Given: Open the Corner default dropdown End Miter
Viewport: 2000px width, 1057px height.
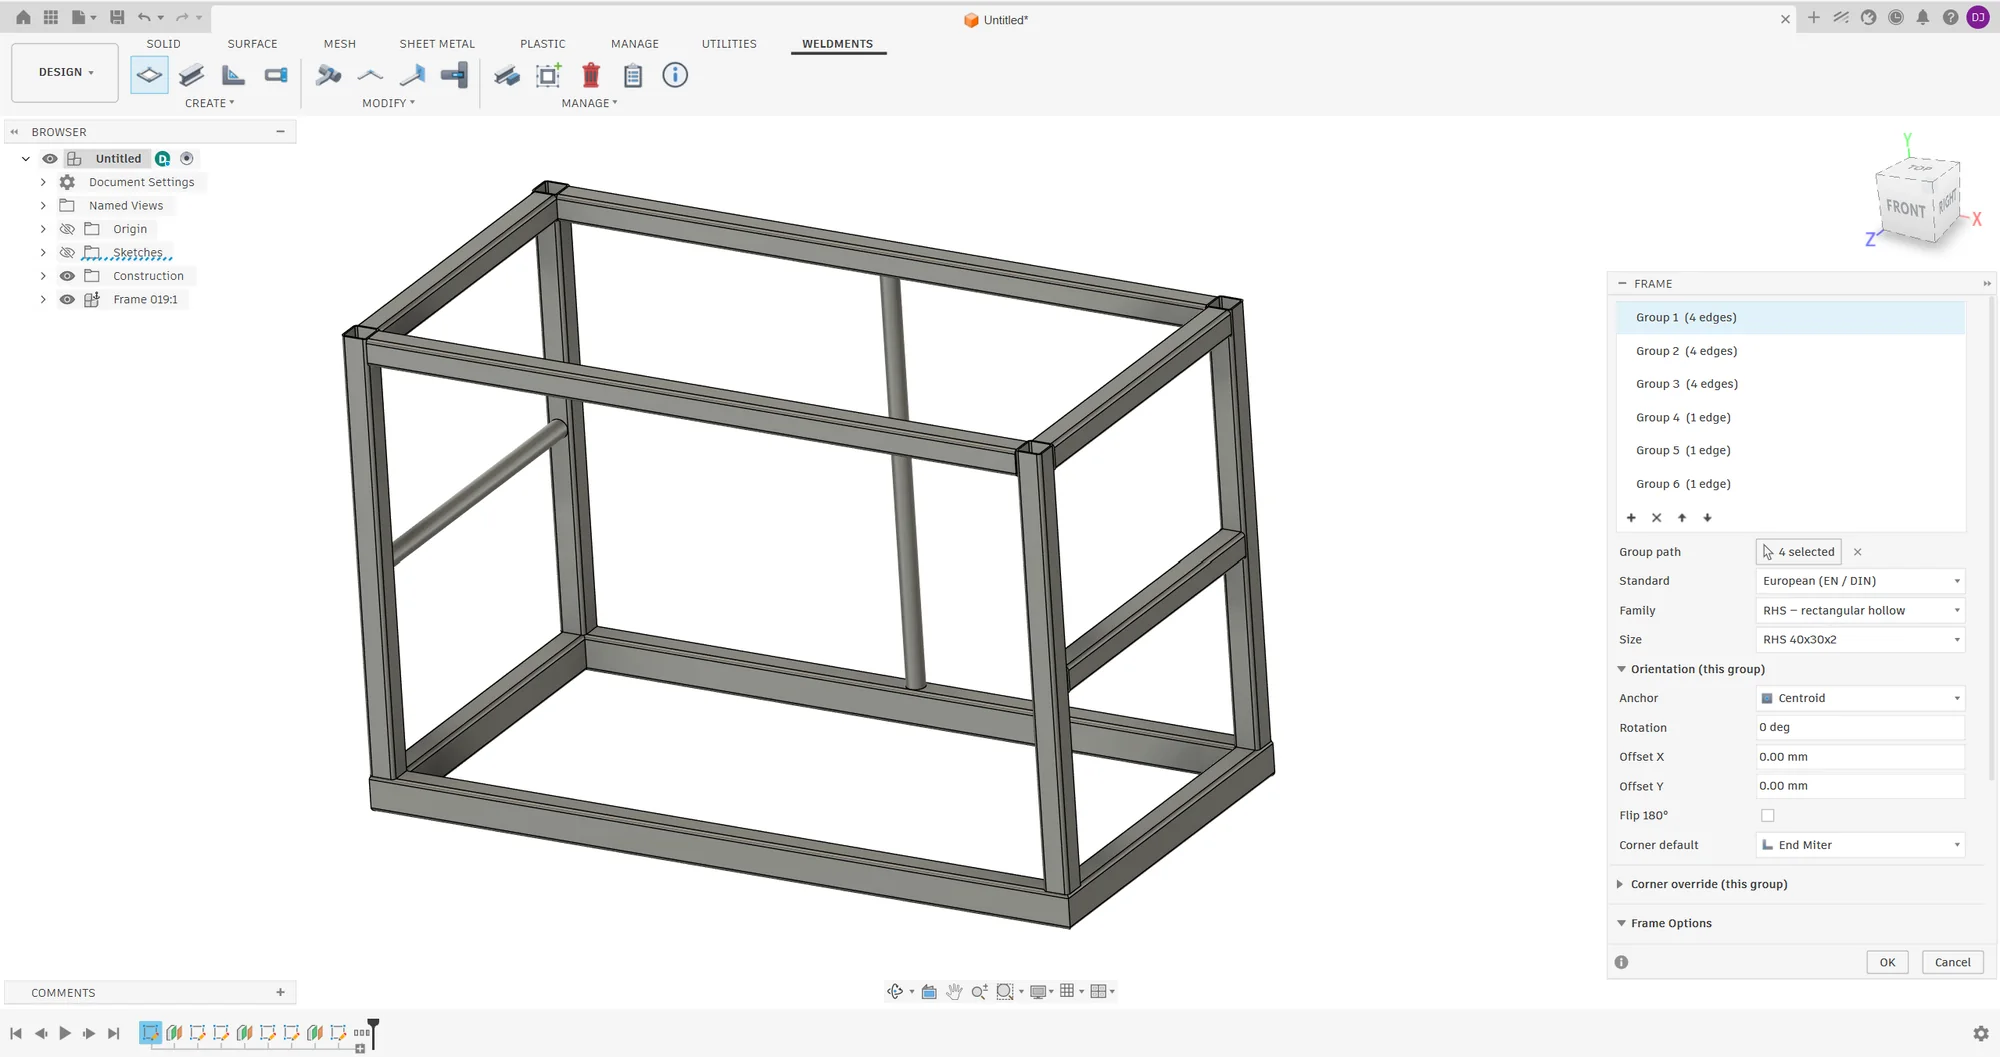Looking at the screenshot, I should pyautogui.click(x=1860, y=845).
